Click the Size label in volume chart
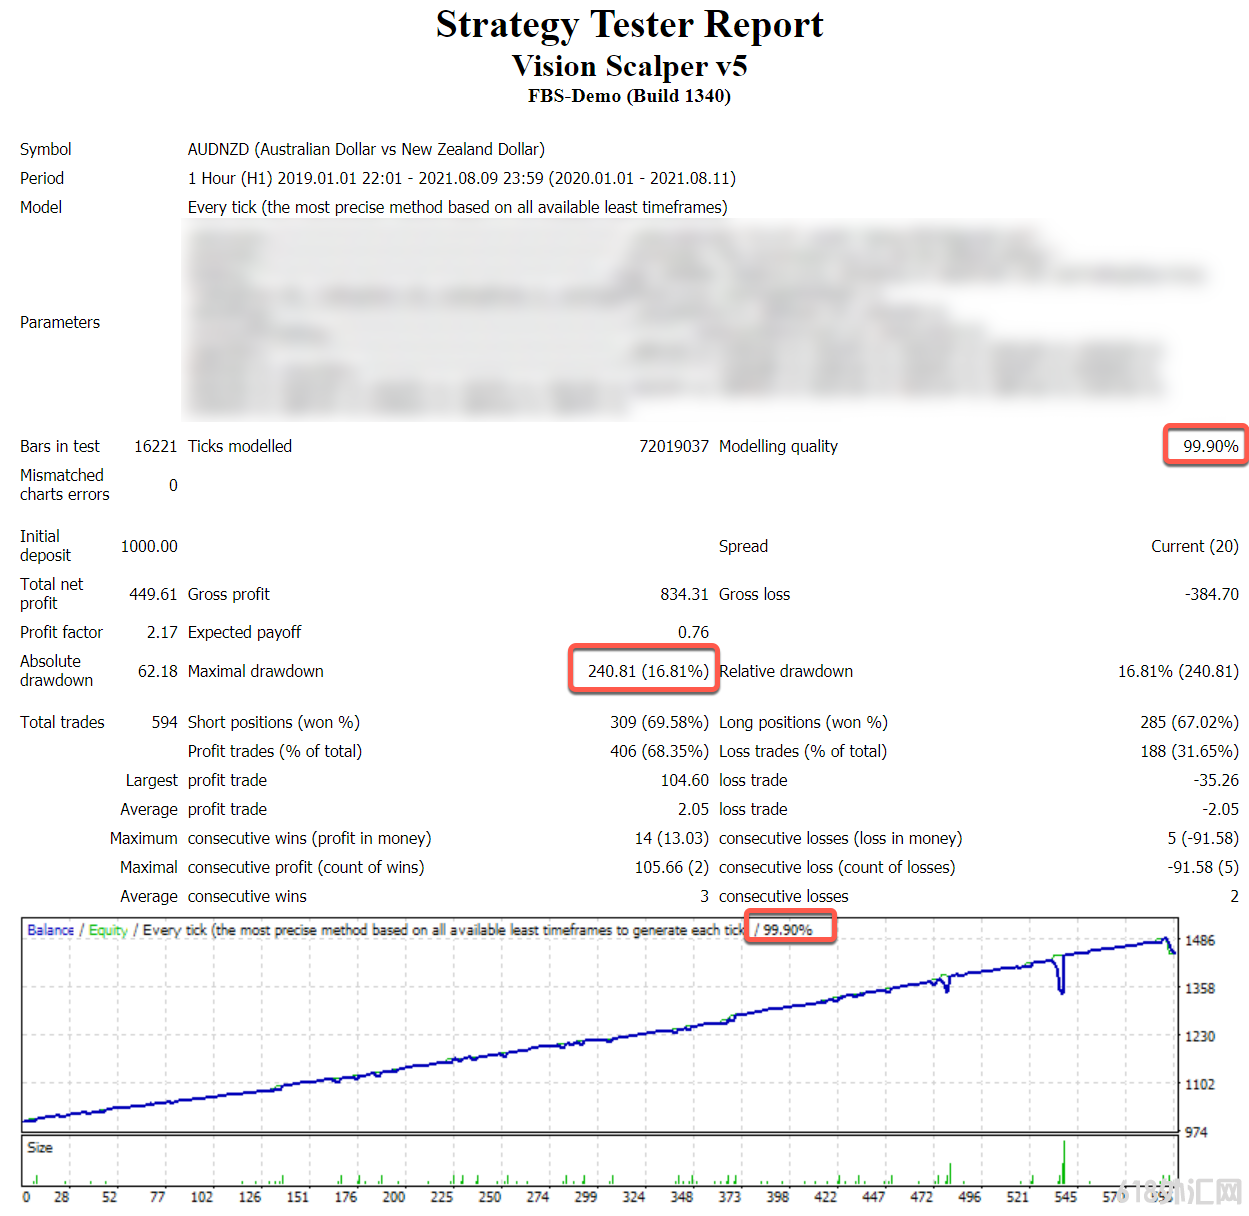 40,1147
